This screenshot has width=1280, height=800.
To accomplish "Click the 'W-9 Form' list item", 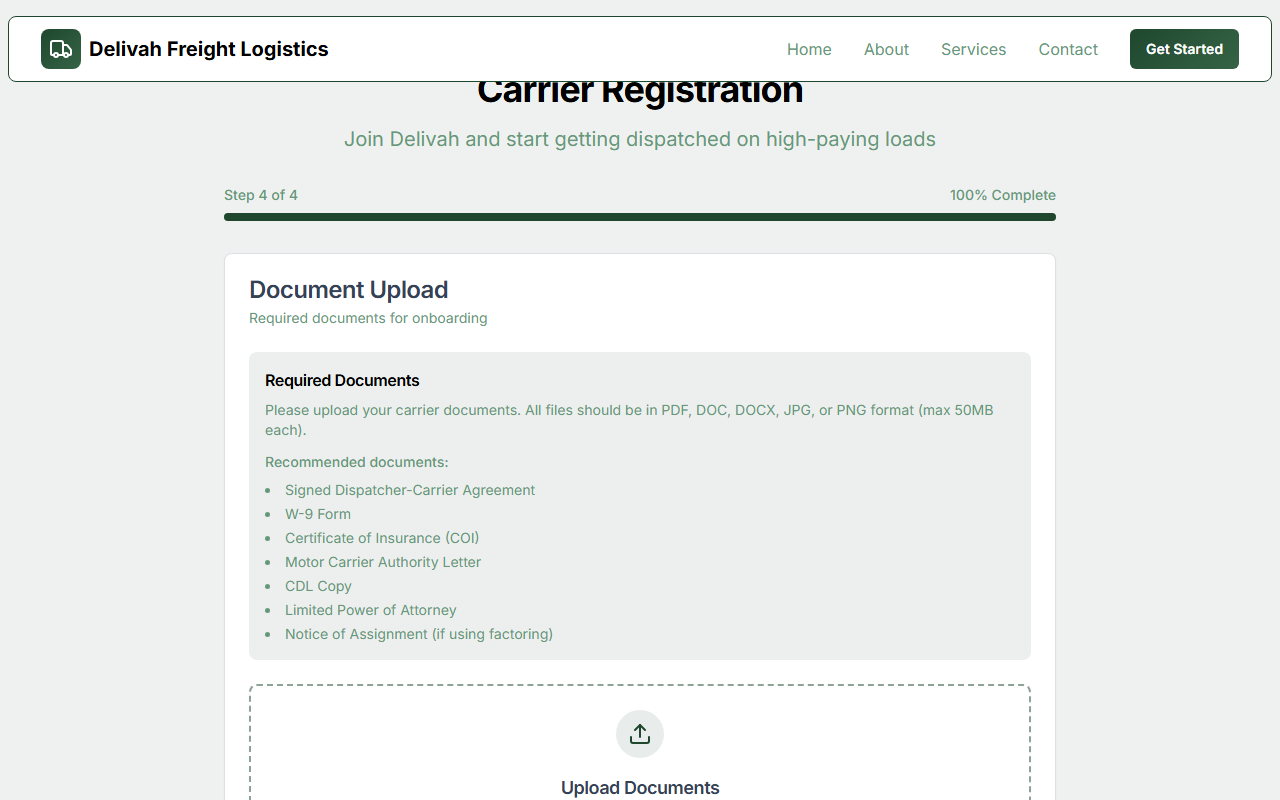I will point(318,514).
